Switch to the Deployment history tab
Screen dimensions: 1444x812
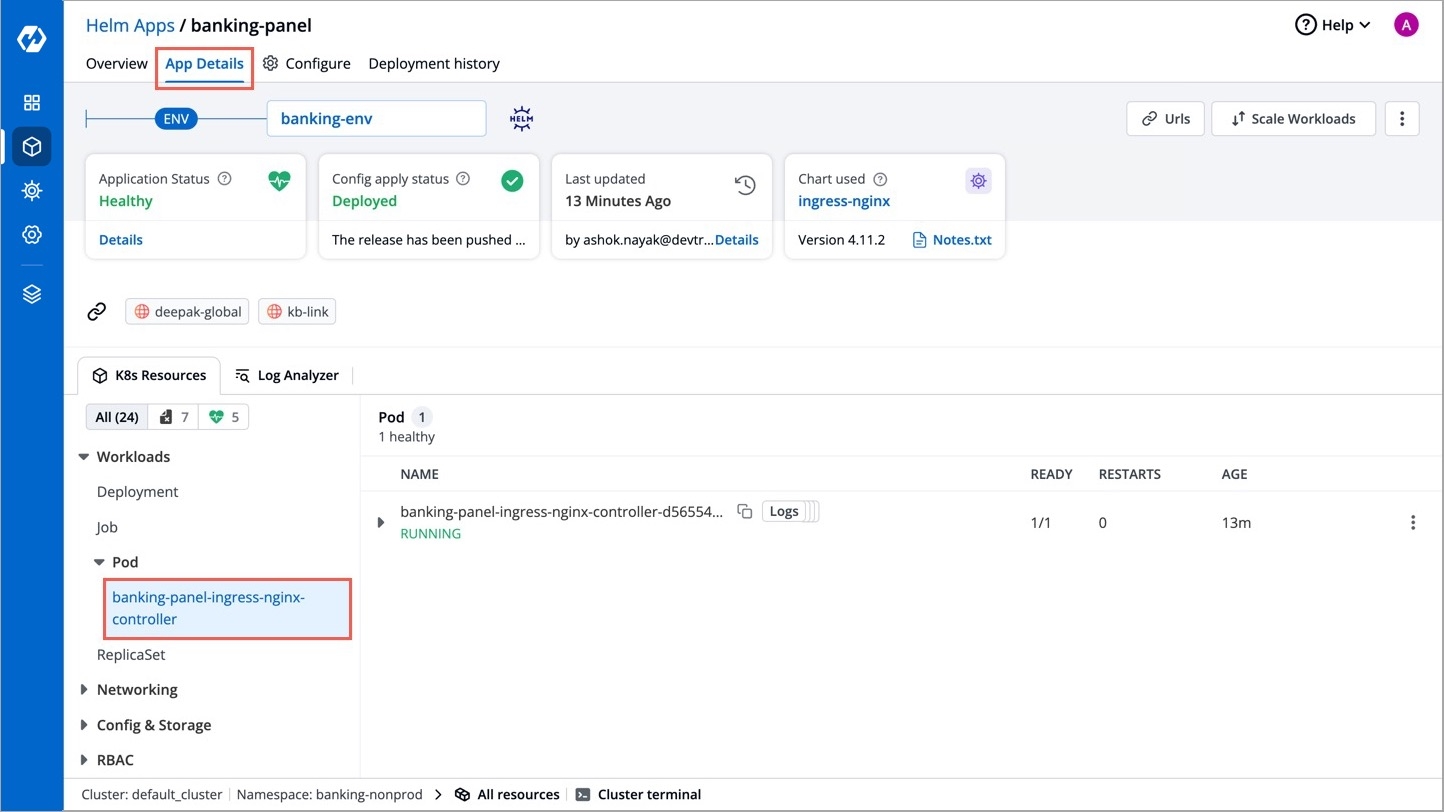pos(434,64)
